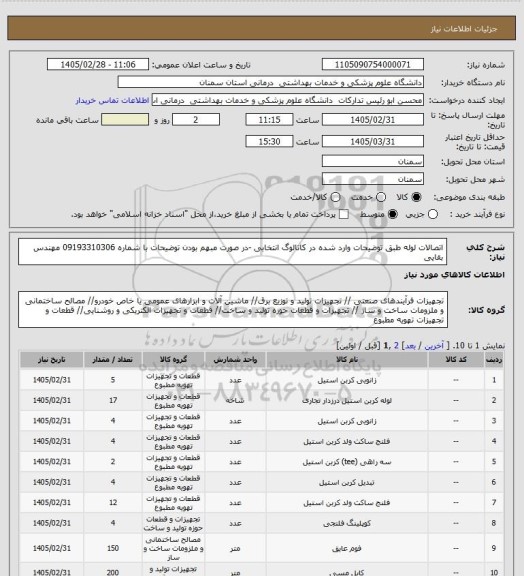Click row 4 item فلنج ساکت ولد کربن استیل
This screenshot has height=576, width=524.
pyautogui.click(x=347, y=442)
